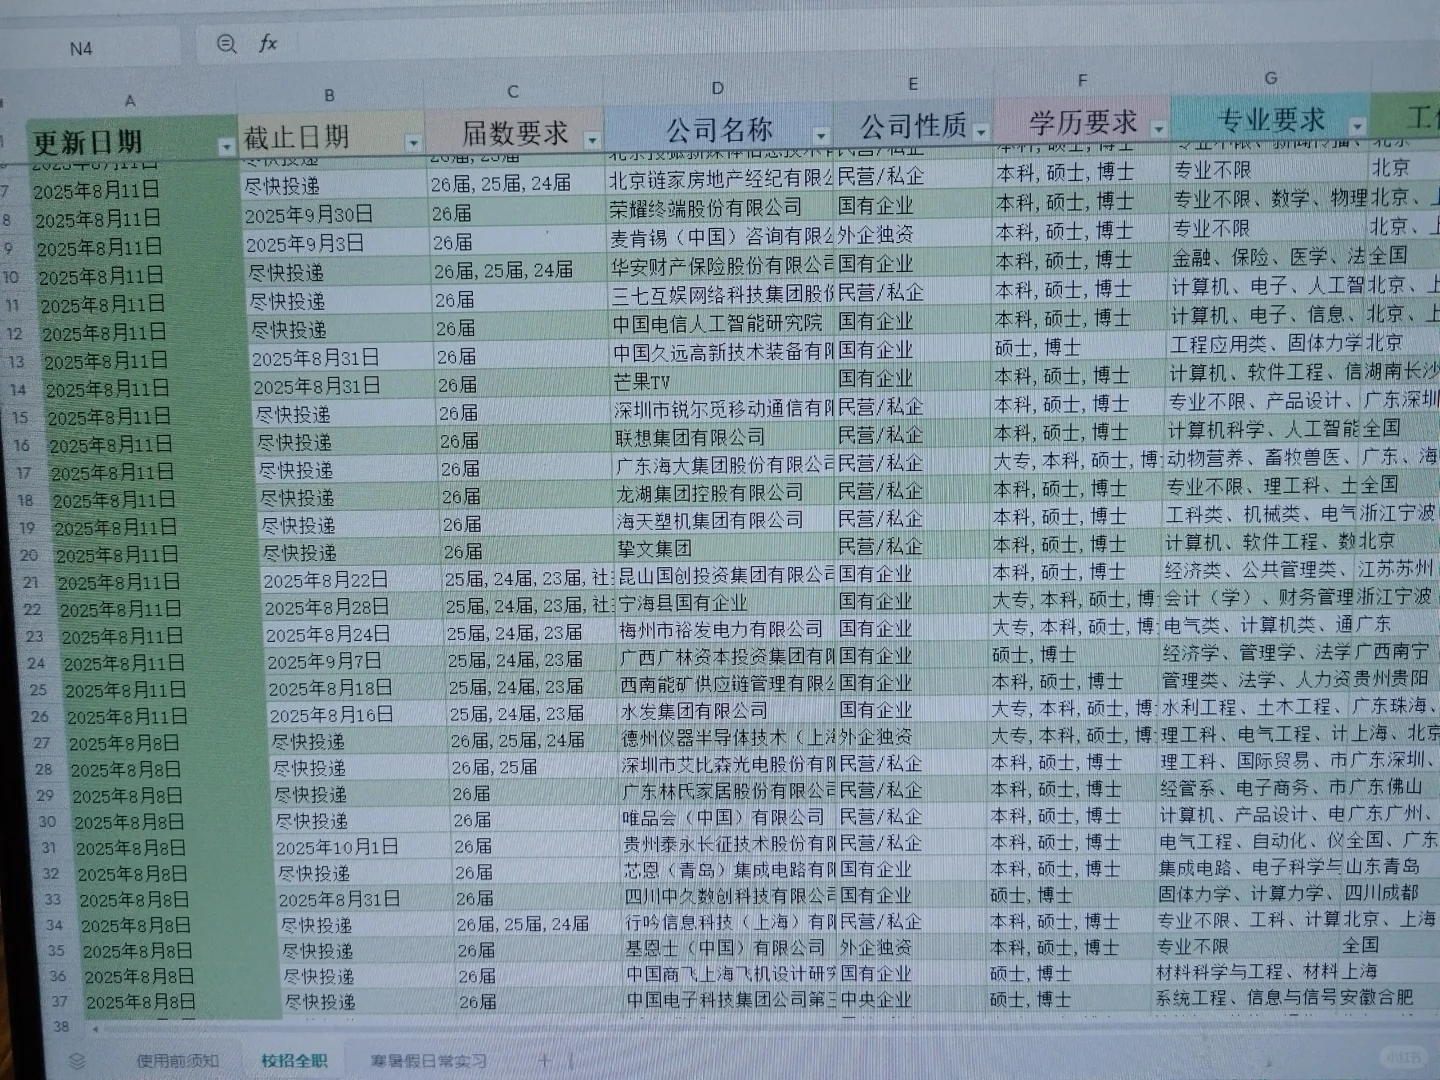Viewport: 1440px width, 1080px height.
Task: Select the 麦肯锡（中国）咨询 company cell
Action: 721,237
